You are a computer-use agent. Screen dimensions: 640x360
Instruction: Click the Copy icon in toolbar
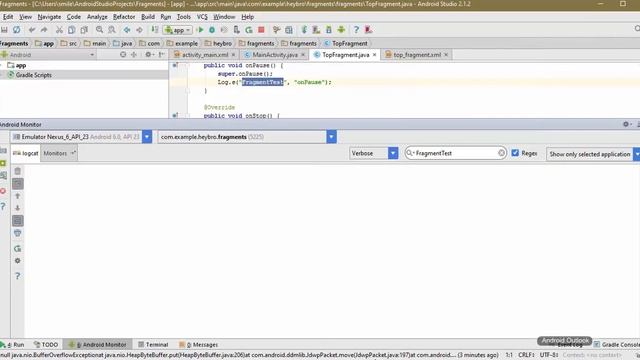[71, 30]
